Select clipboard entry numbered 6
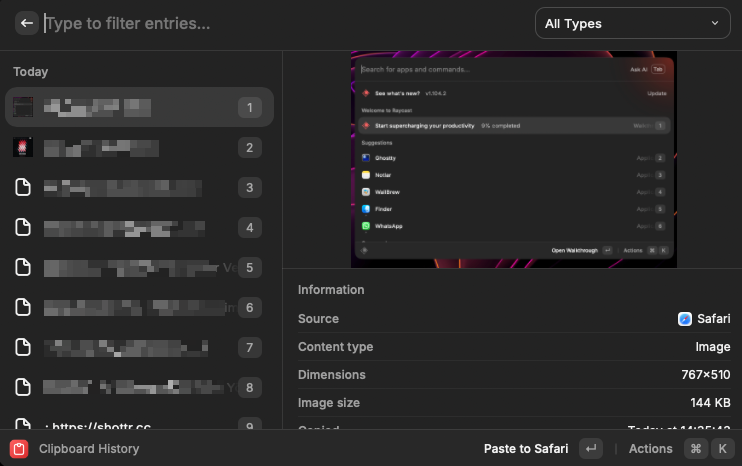This screenshot has height=466, width=742. tap(138, 308)
